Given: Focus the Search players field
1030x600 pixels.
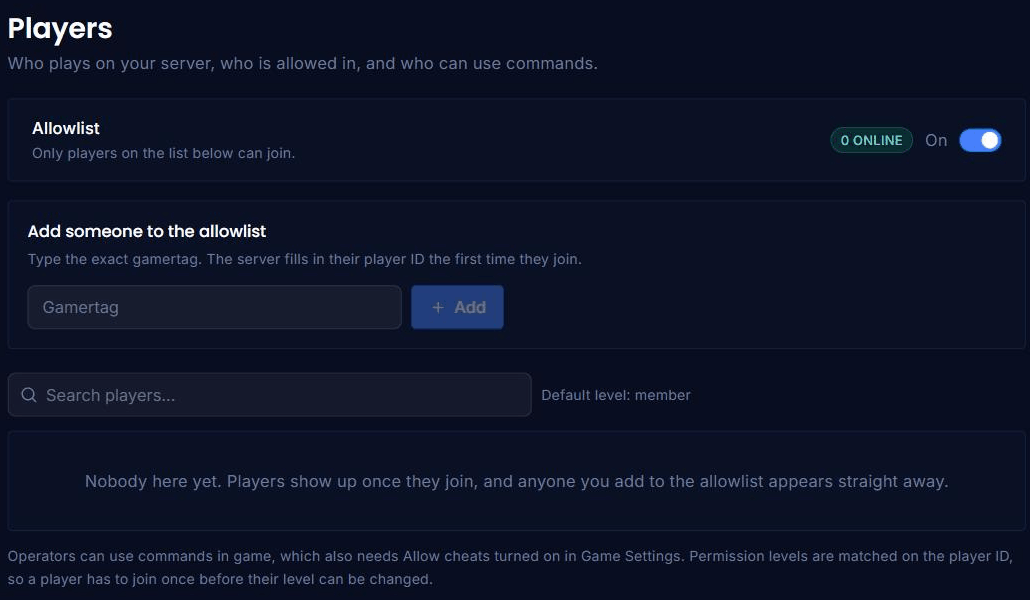Looking at the screenshot, I should click(x=269, y=395).
